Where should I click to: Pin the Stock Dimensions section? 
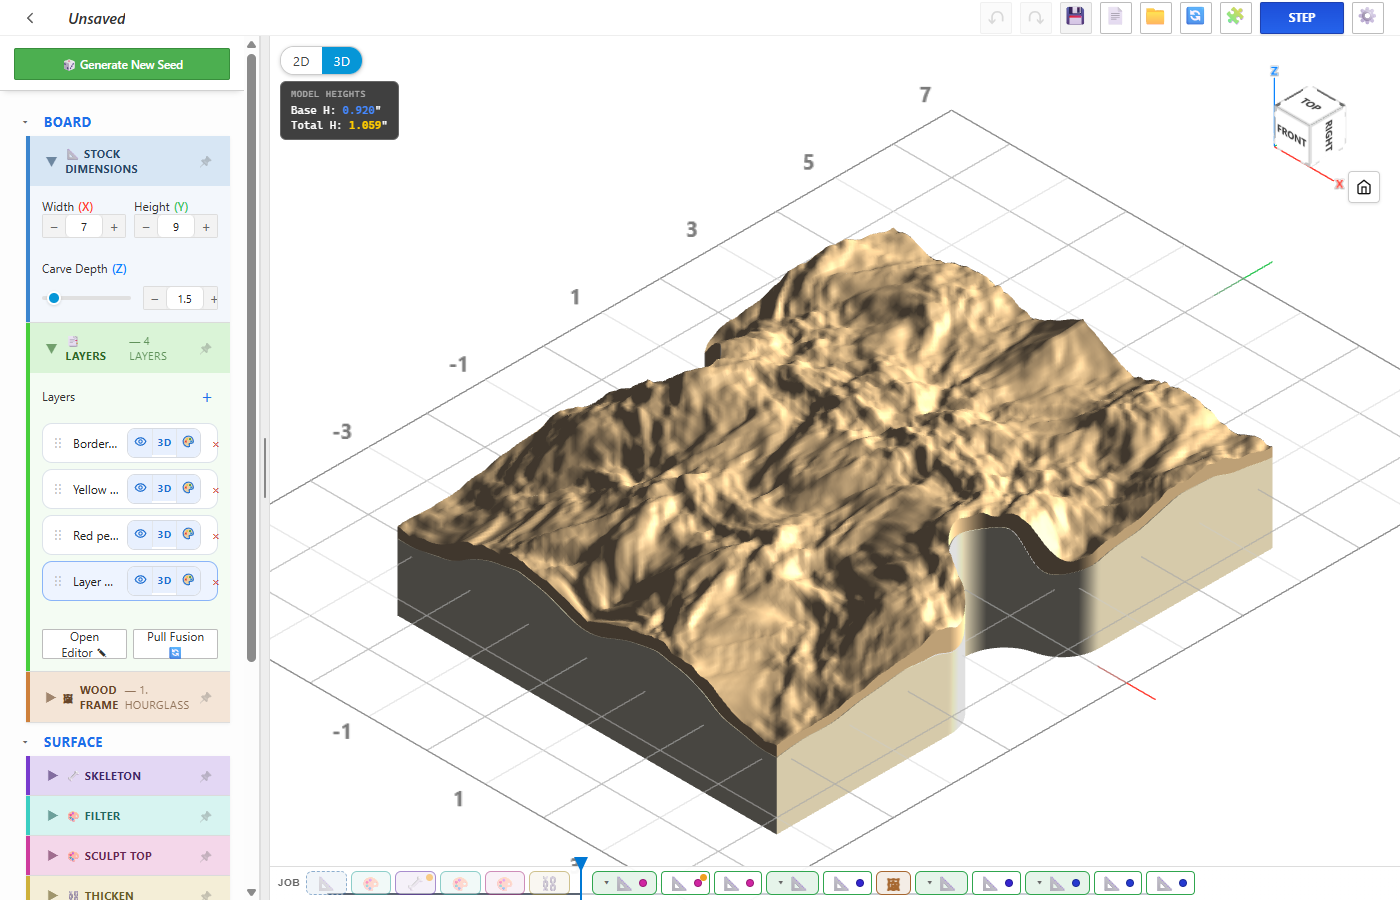(x=206, y=161)
